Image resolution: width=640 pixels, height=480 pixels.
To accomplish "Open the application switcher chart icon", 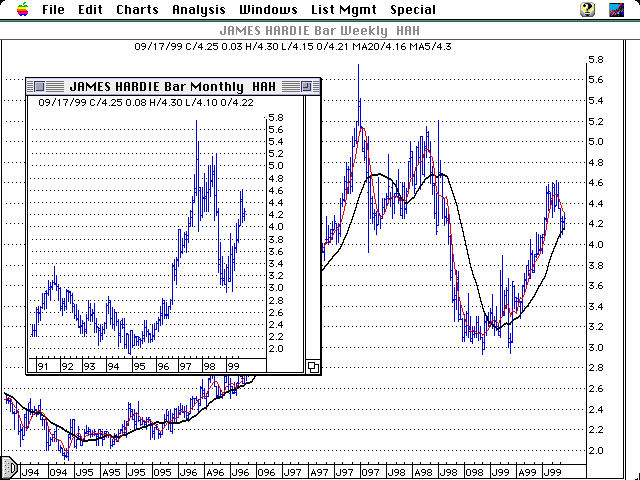I will click(616, 9).
